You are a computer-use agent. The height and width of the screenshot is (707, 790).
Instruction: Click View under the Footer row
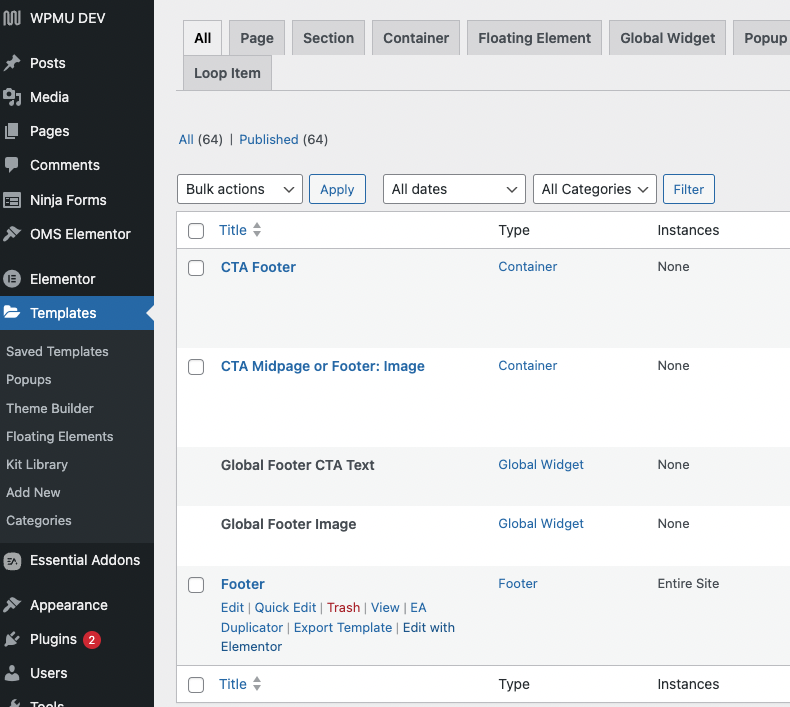(x=385, y=608)
